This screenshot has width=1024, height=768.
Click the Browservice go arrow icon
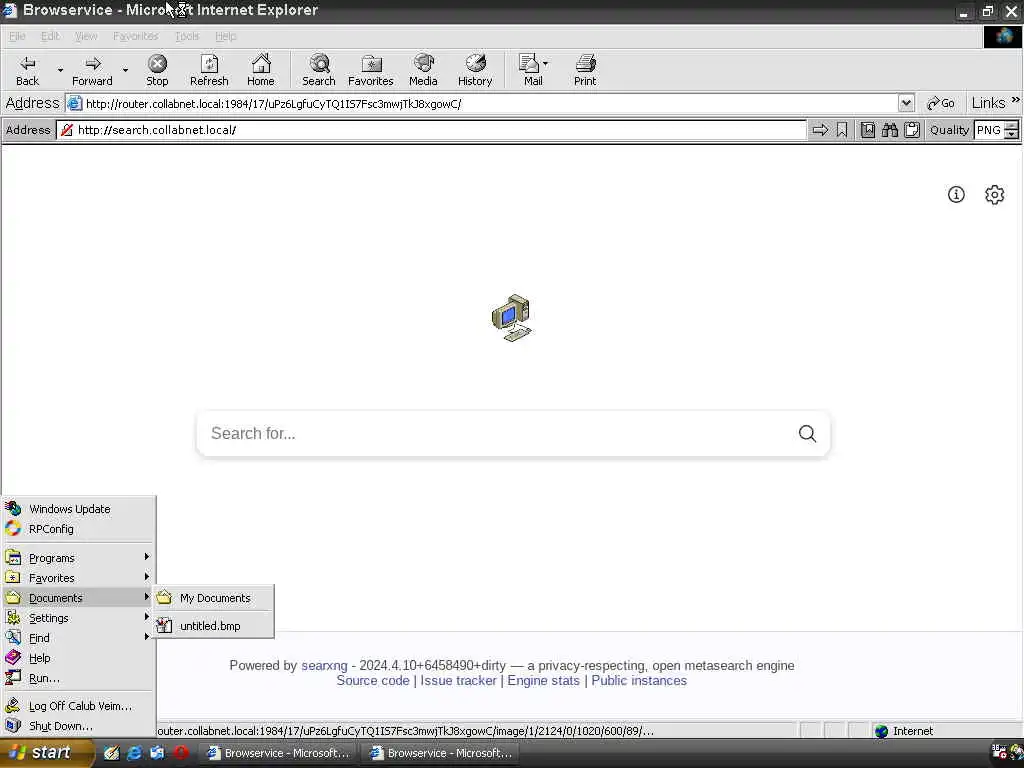coord(820,130)
